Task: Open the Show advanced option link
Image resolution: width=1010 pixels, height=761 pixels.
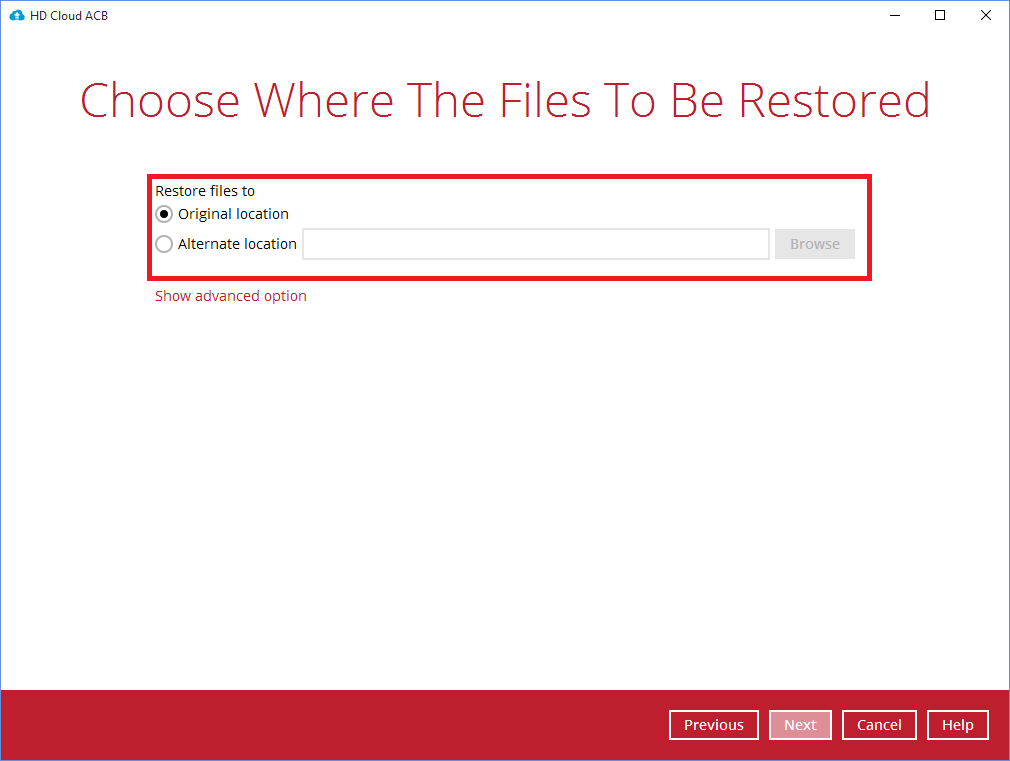Action: (x=231, y=296)
